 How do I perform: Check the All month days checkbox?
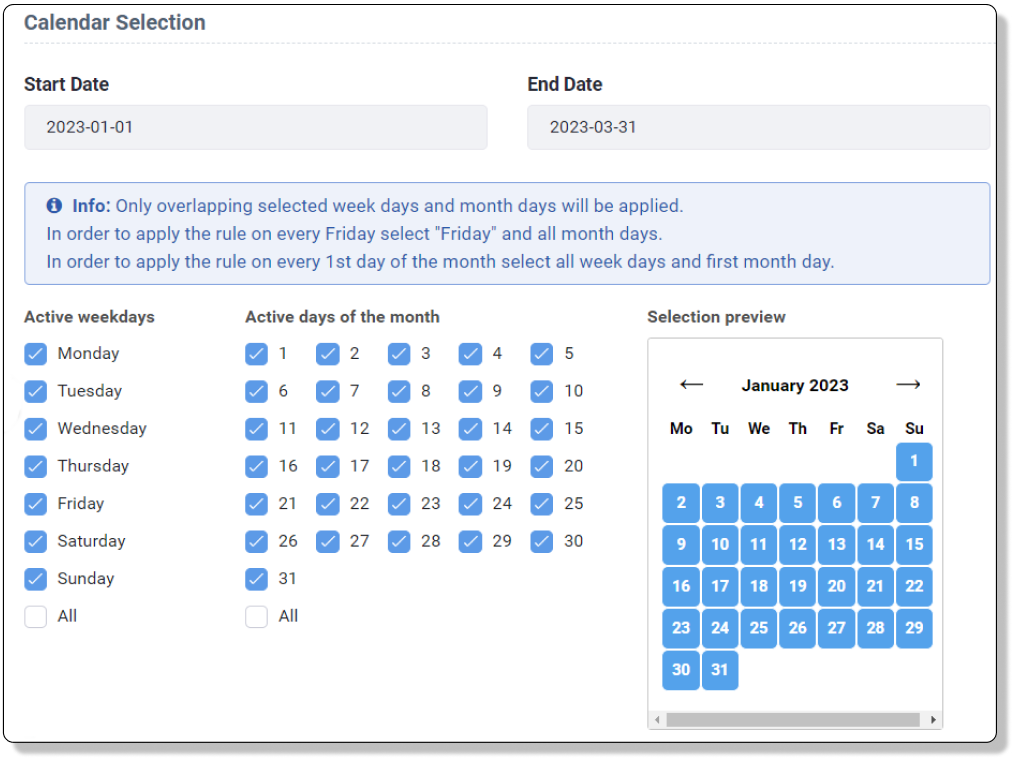point(257,616)
